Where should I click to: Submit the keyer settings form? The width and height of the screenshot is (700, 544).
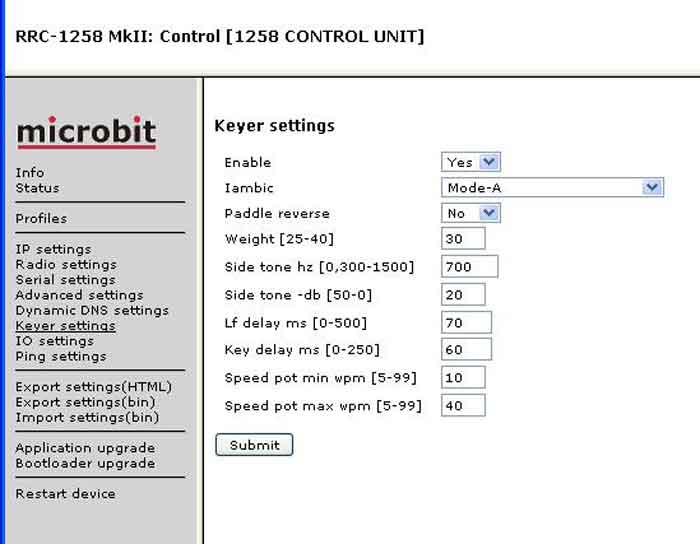[254, 444]
